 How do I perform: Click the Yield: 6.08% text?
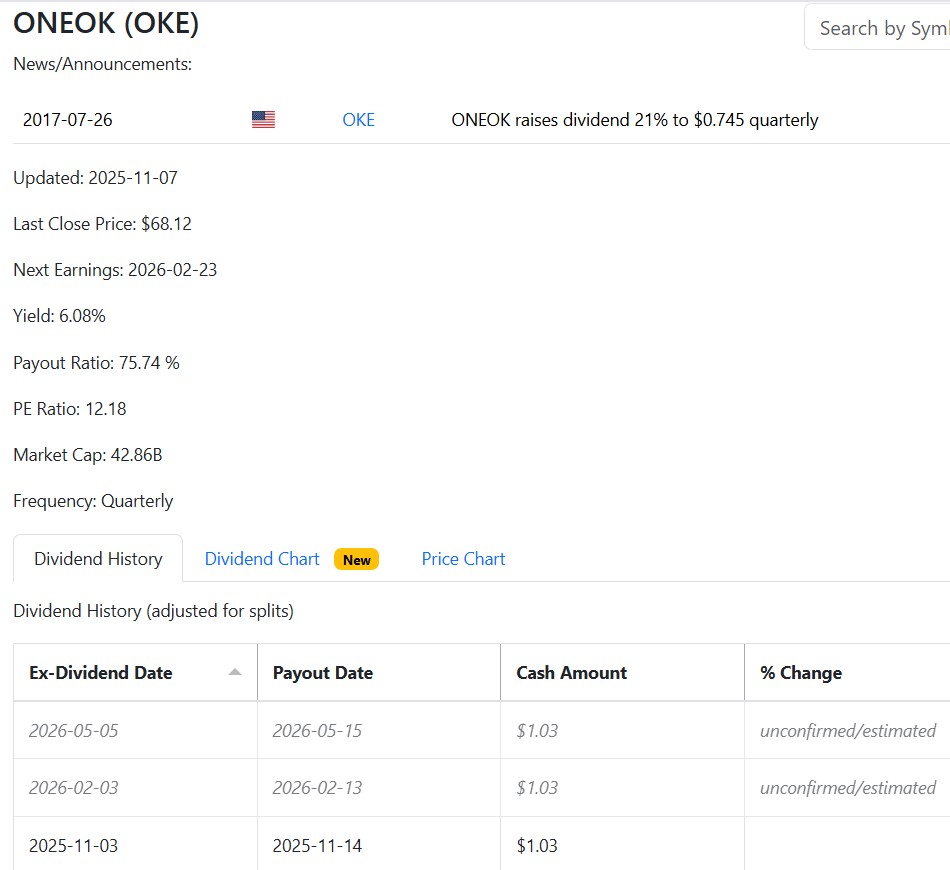coord(59,316)
